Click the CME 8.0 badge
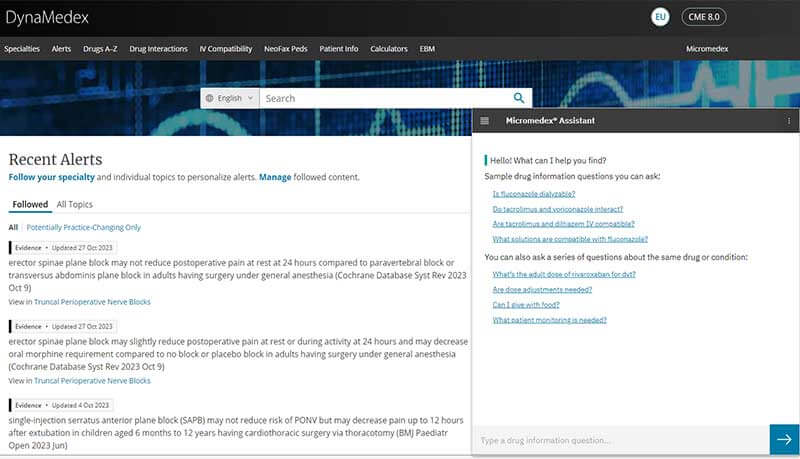The image size is (800, 459). (x=704, y=17)
